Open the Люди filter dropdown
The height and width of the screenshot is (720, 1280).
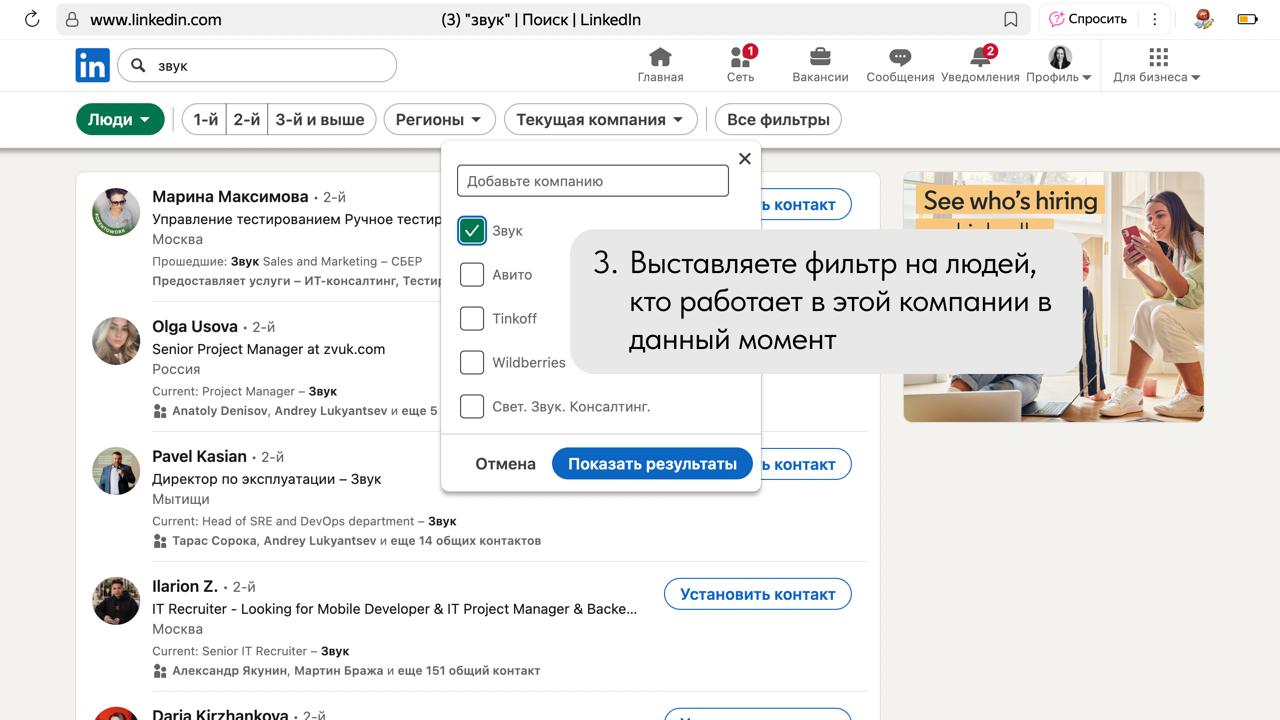(x=120, y=120)
